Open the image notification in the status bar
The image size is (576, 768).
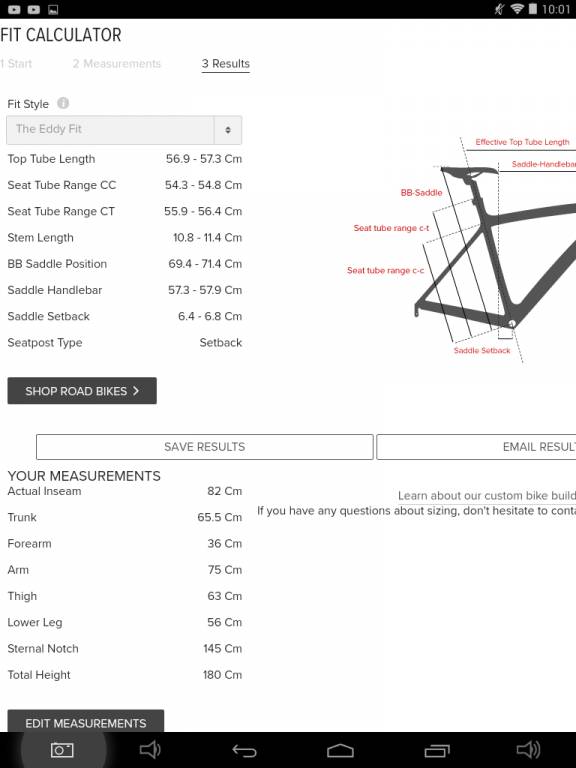(x=53, y=9)
